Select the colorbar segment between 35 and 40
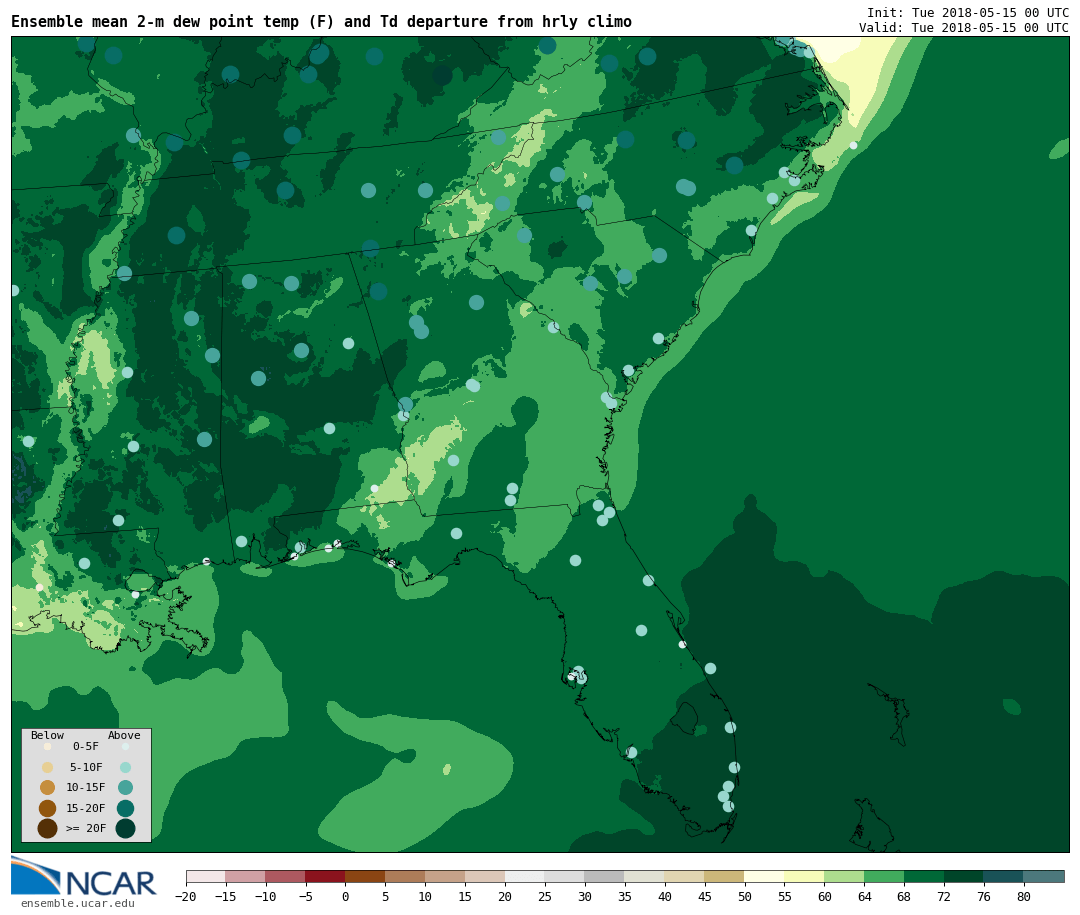This screenshot has width=1080, height=915. (645, 877)
